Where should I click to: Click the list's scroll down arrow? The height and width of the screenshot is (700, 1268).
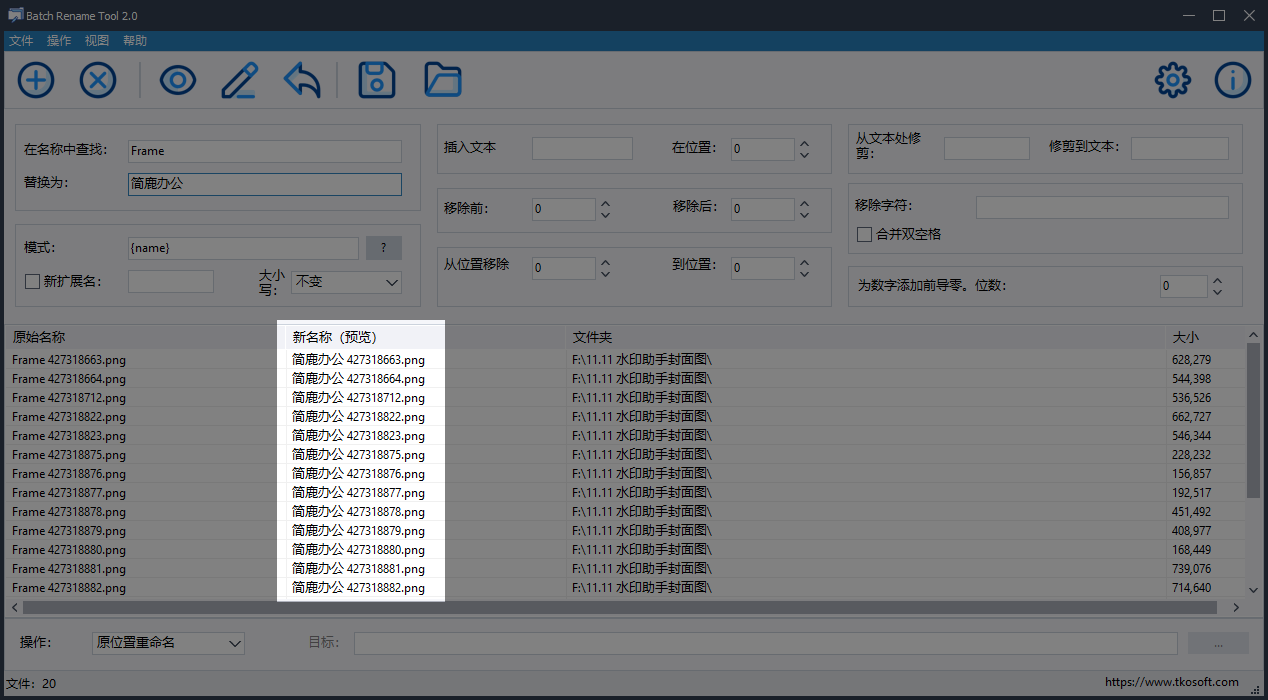(1254, 590)
